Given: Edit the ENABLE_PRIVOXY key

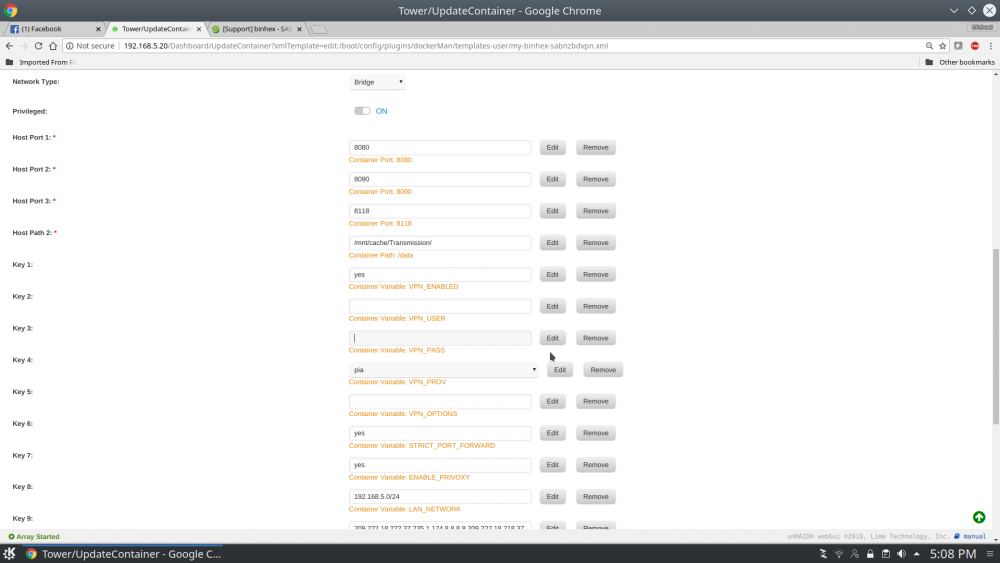Looking at the screenshot, I should [552, 465].
